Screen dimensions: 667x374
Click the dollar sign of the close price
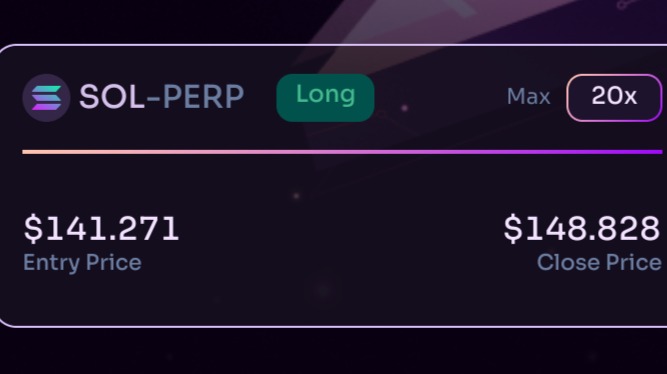coord(513,229)
